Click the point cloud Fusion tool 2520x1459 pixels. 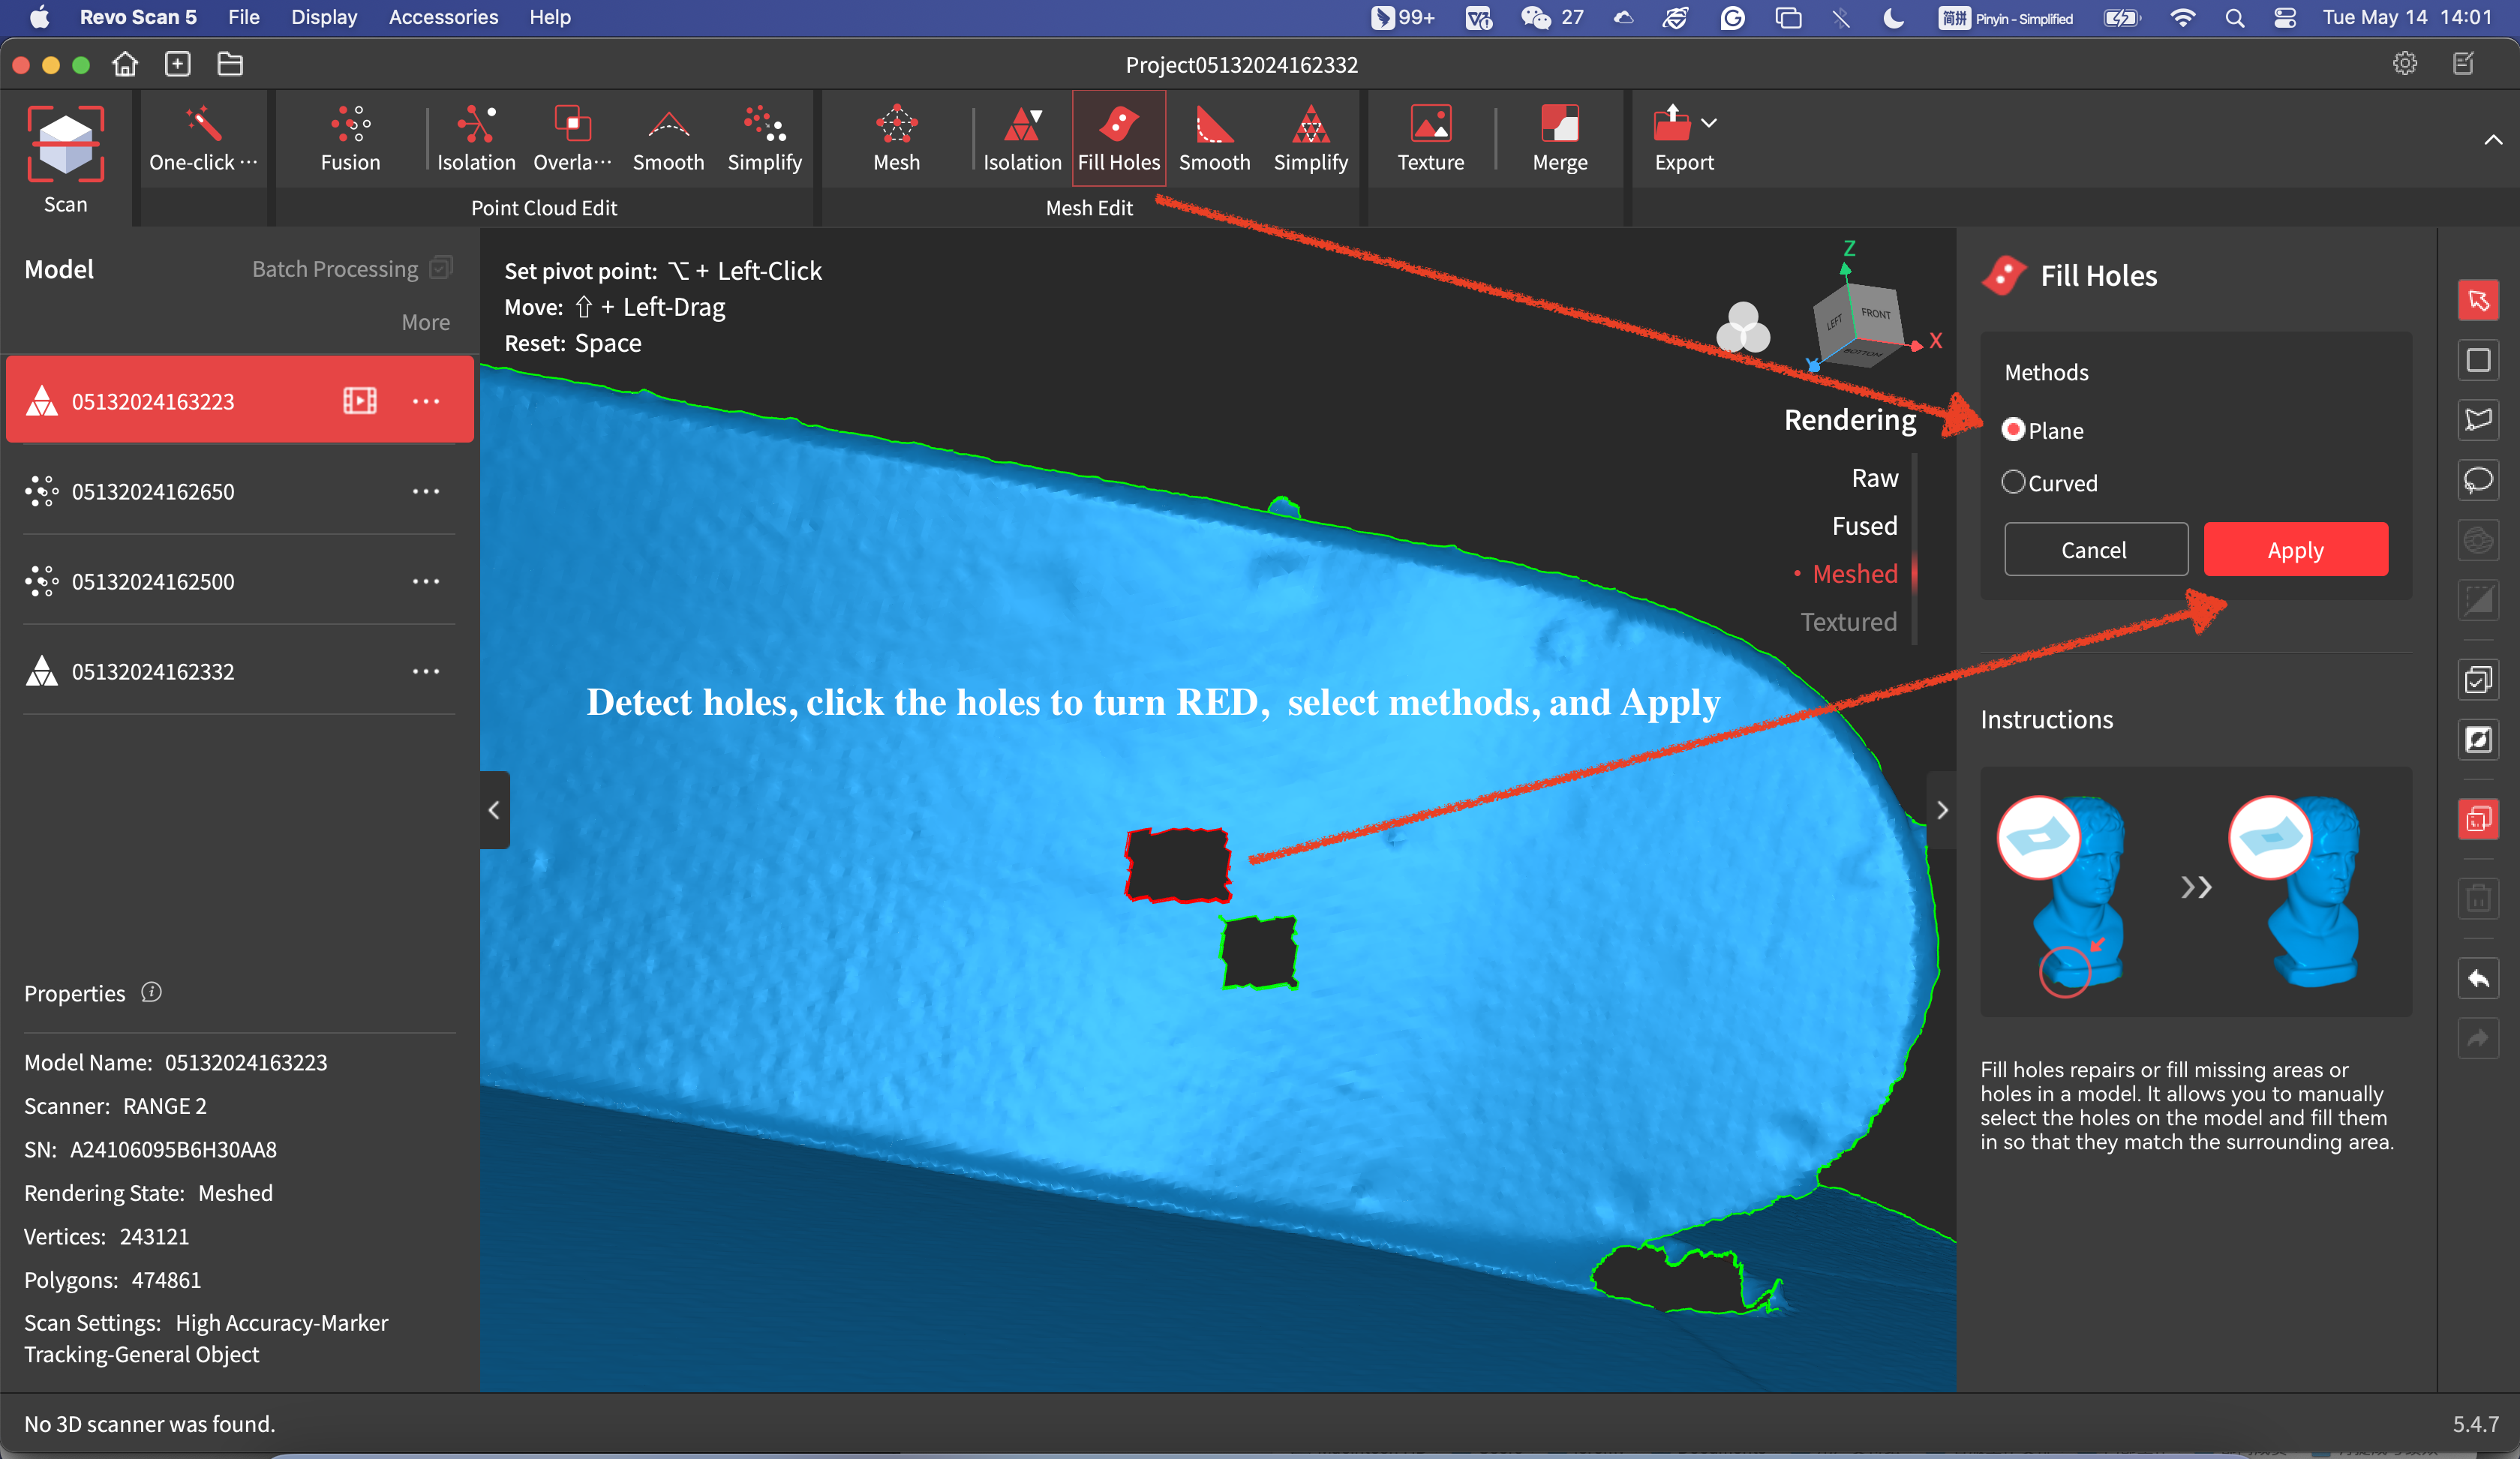[350, 138]
